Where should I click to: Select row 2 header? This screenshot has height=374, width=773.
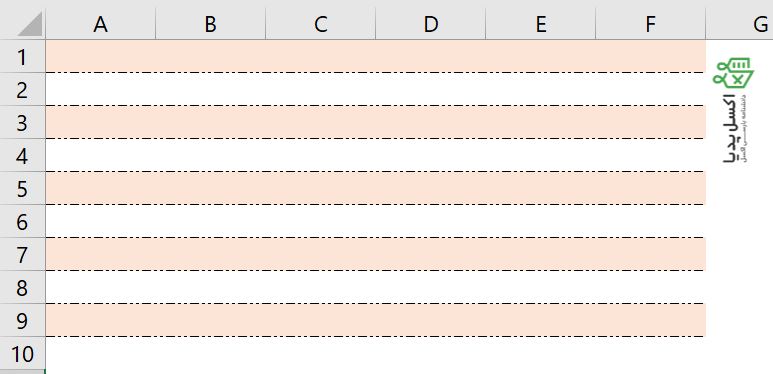[22, 89]
